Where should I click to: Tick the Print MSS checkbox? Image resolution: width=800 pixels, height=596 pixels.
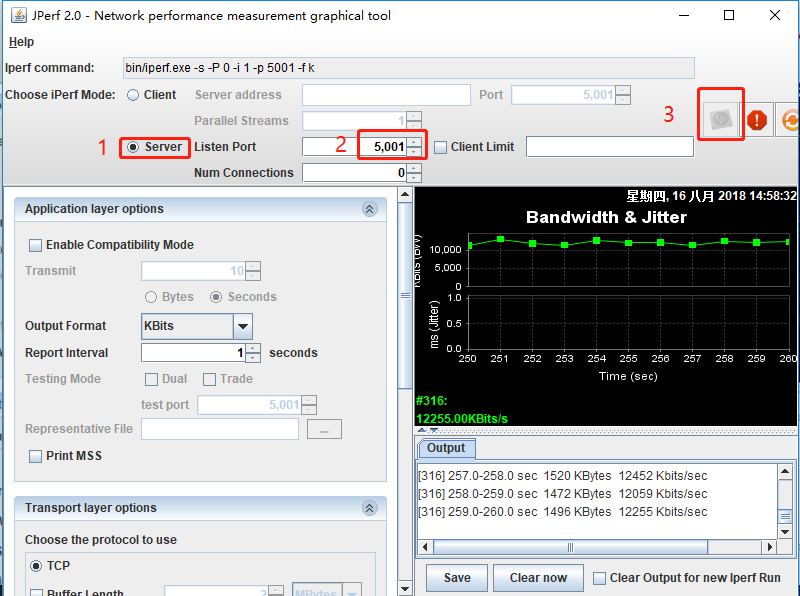36,456
